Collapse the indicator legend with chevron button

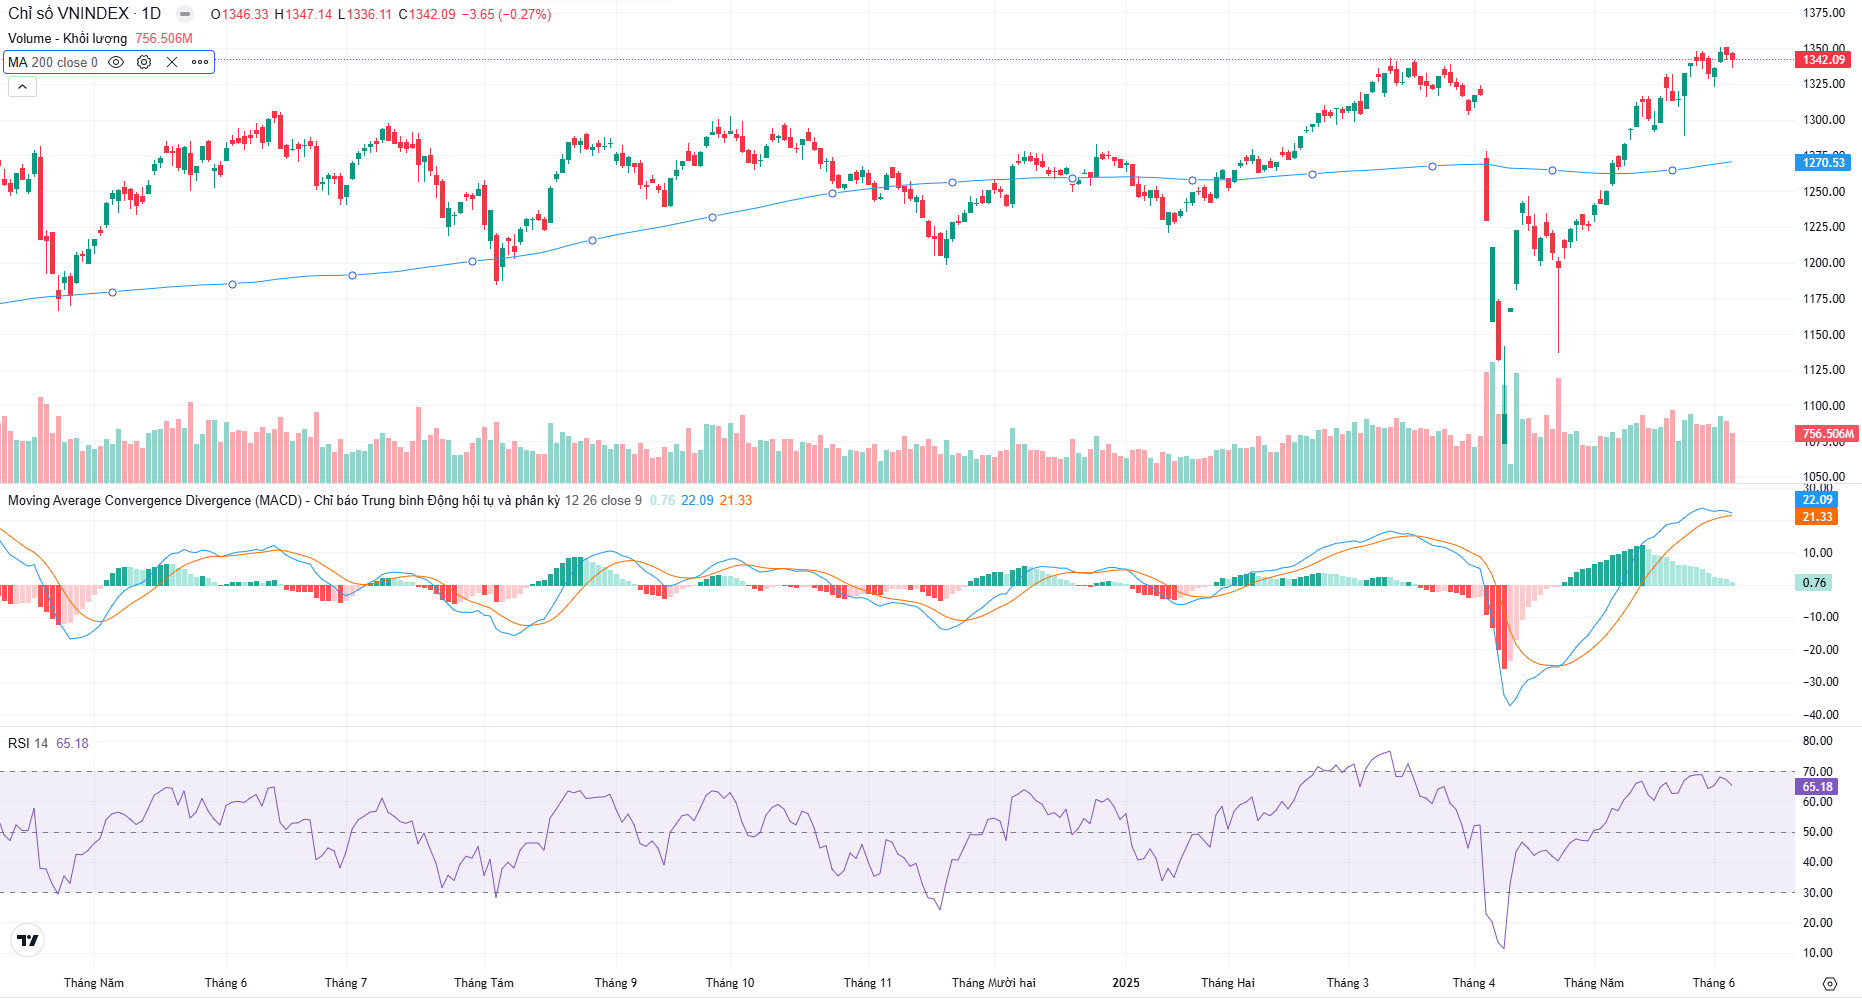(x=22, y=87)
